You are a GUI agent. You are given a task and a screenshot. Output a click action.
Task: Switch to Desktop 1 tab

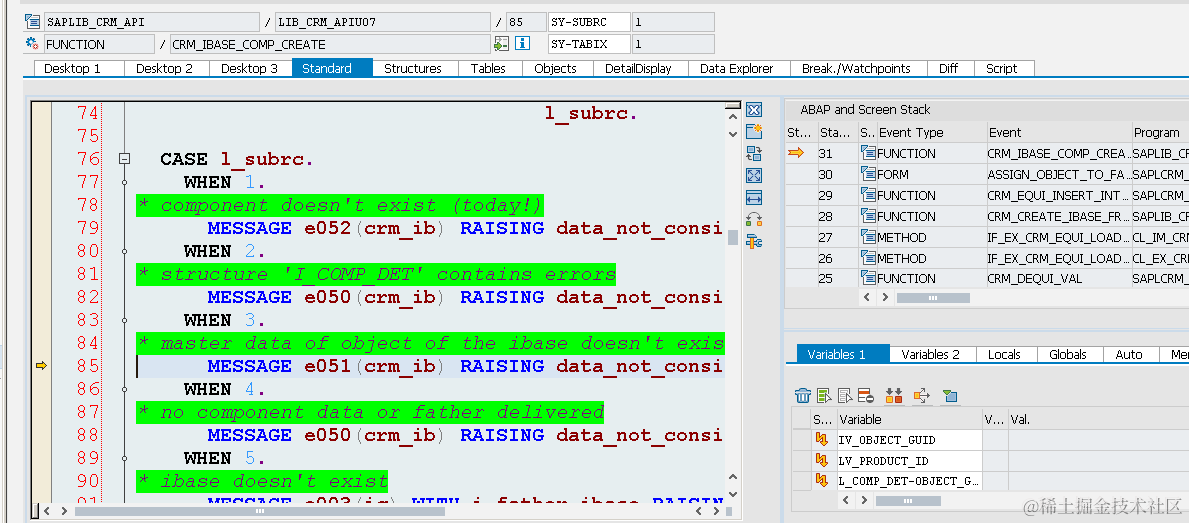(x=73, y=68)
